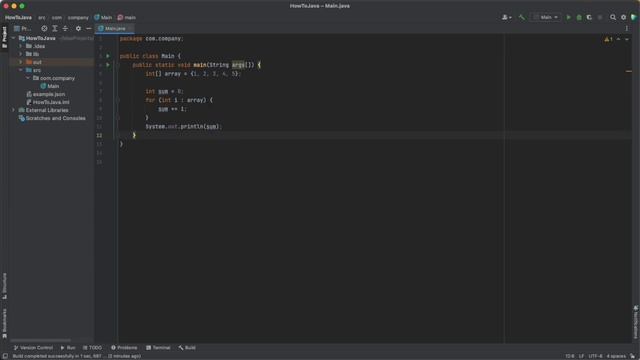The image size is (640, 360).
Task: Toggle the Bookmarks tool window side tab
Action: (x=4, y=323)
